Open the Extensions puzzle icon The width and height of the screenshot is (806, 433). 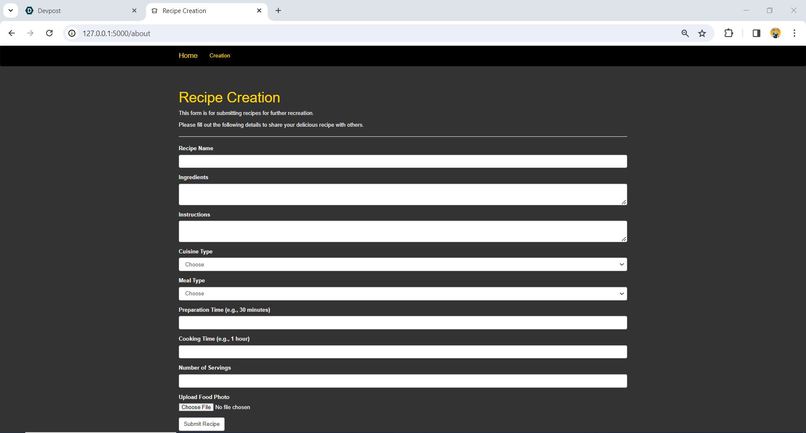728,33
